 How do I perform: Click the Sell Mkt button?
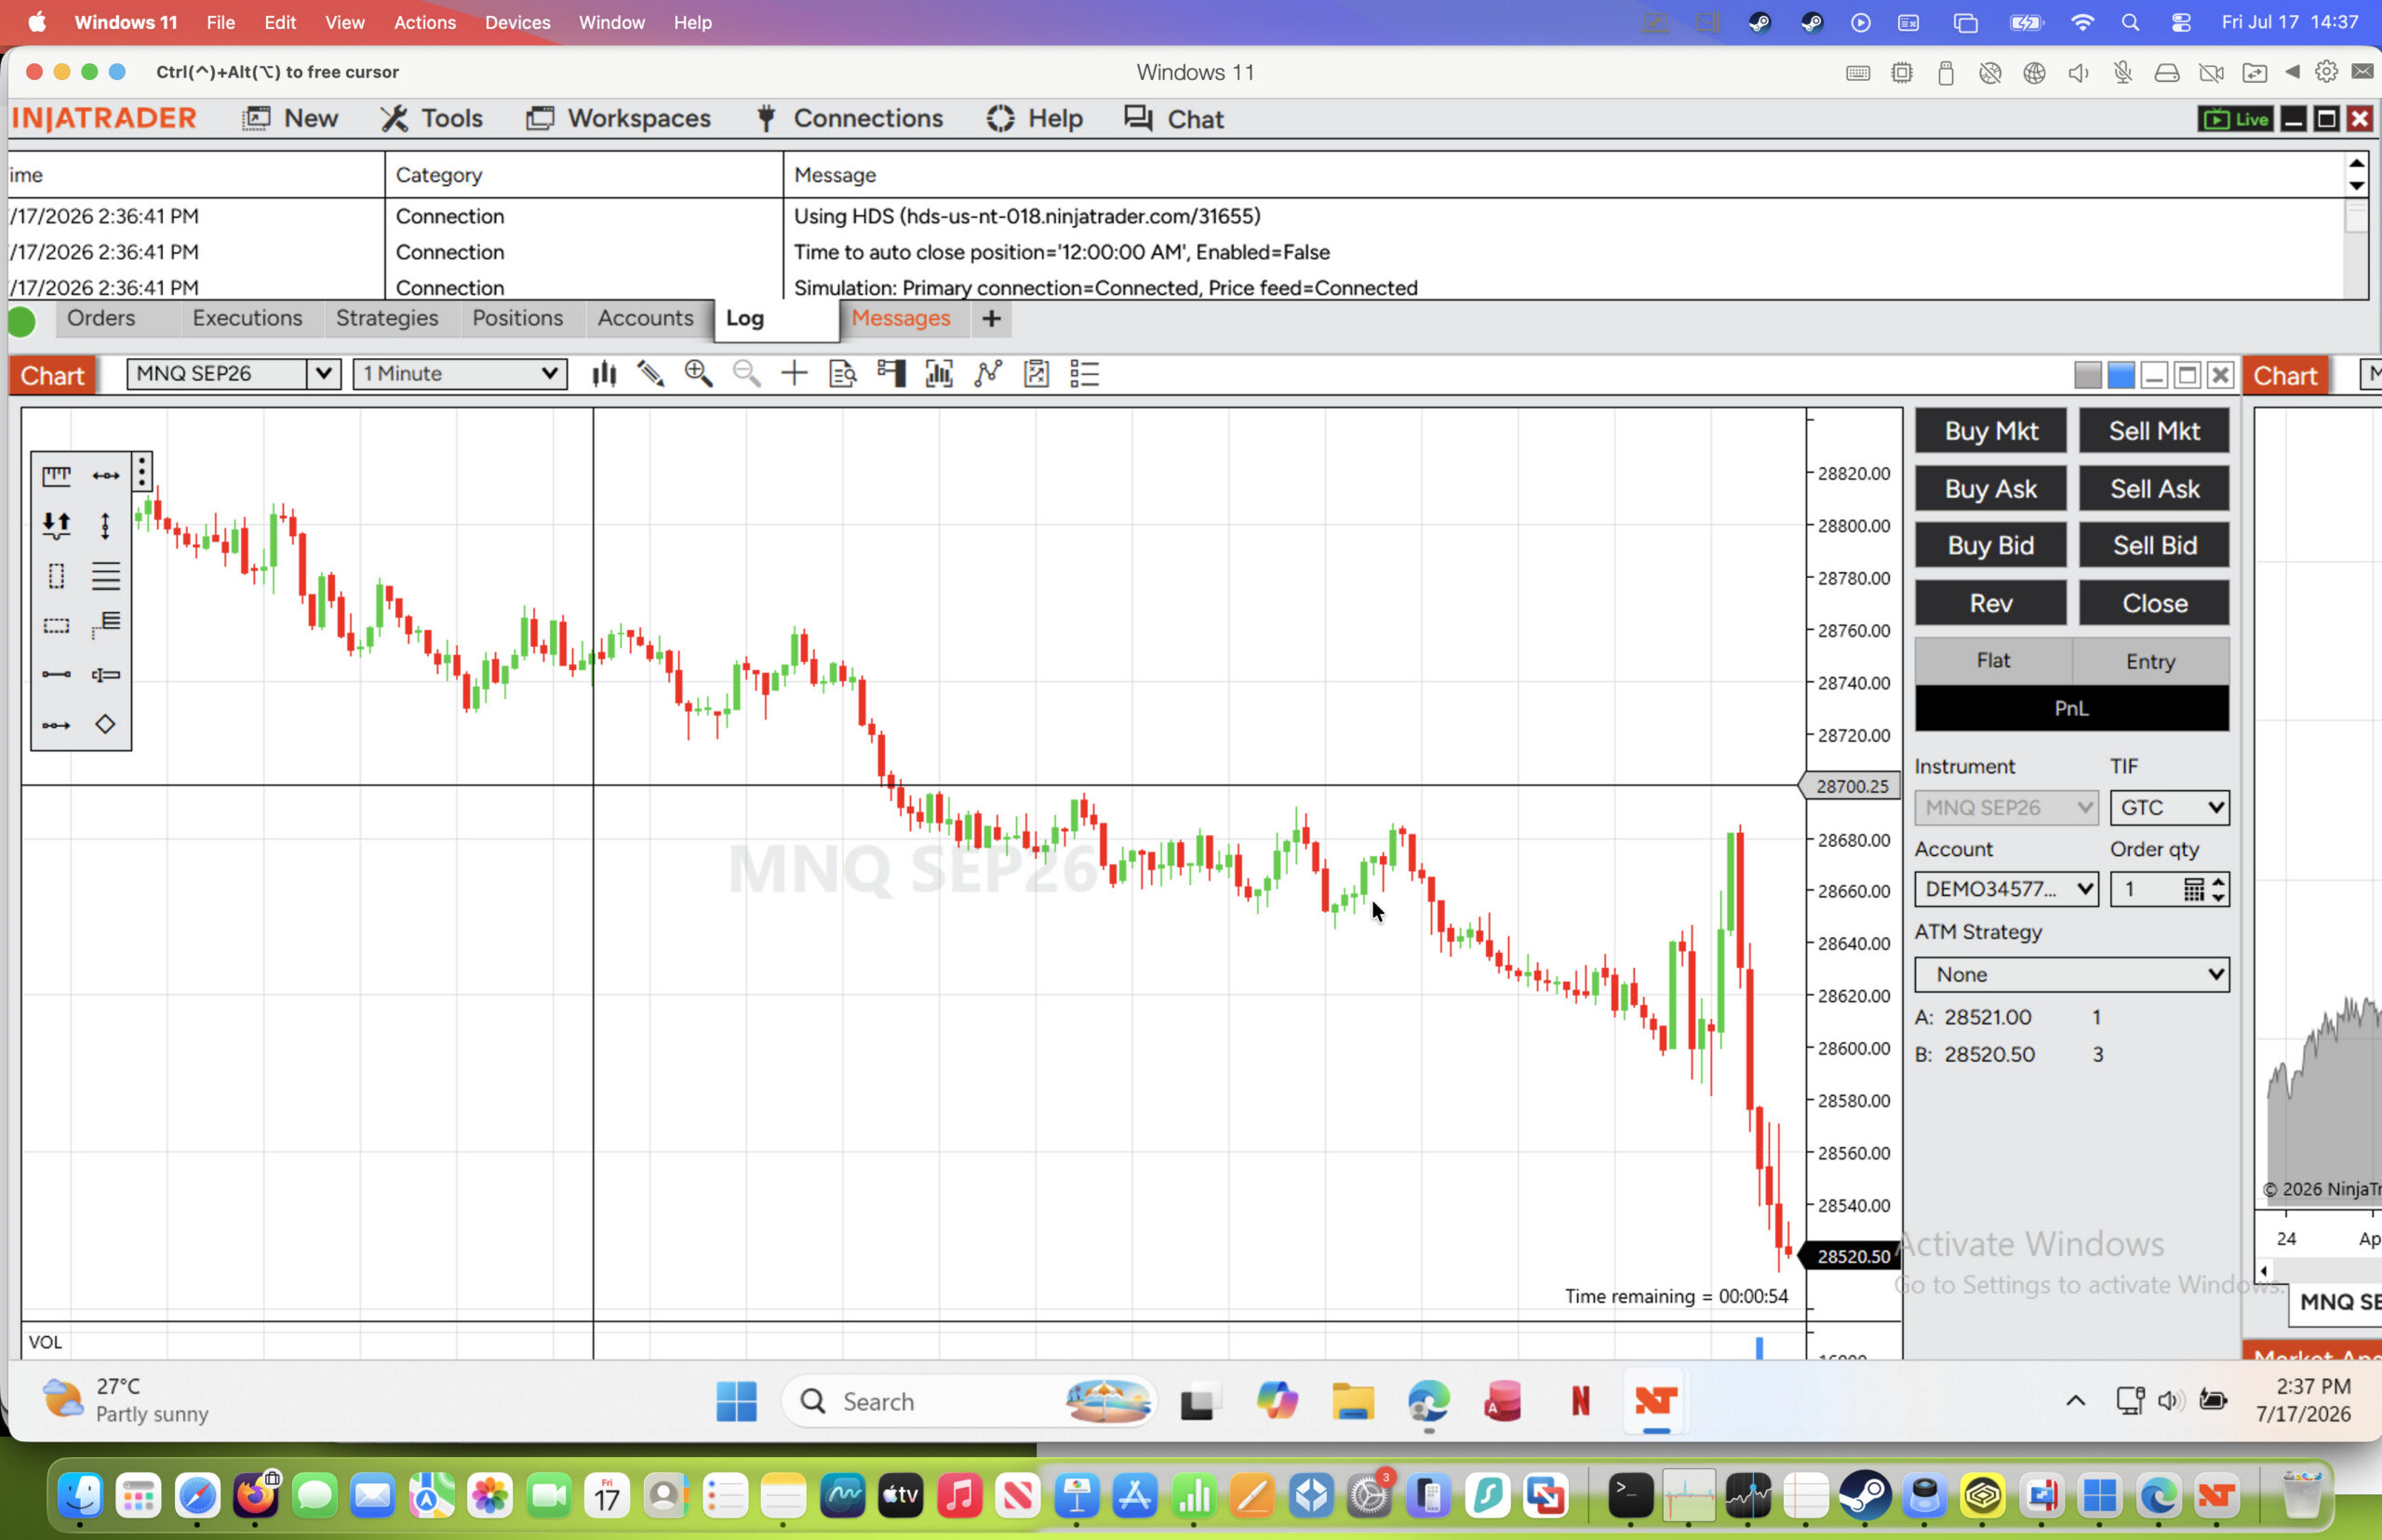coord(2154,431)
